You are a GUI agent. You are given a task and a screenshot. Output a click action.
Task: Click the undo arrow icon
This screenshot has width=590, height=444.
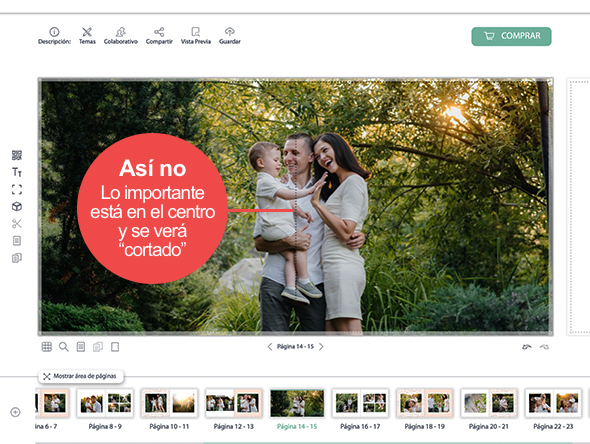527,347
